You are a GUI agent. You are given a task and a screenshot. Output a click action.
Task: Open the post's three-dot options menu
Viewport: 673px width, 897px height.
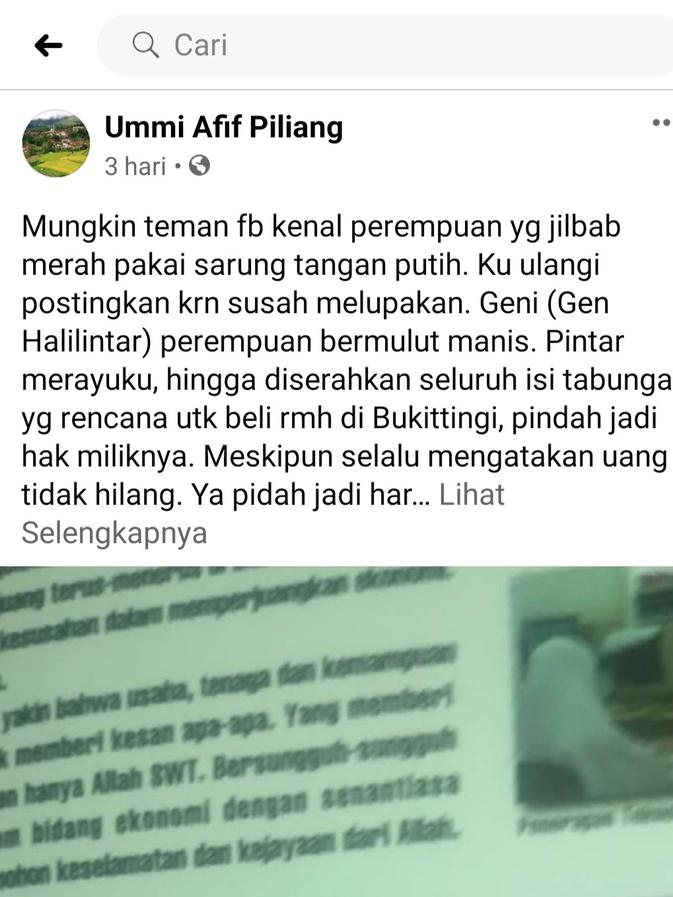pos(662,122)
